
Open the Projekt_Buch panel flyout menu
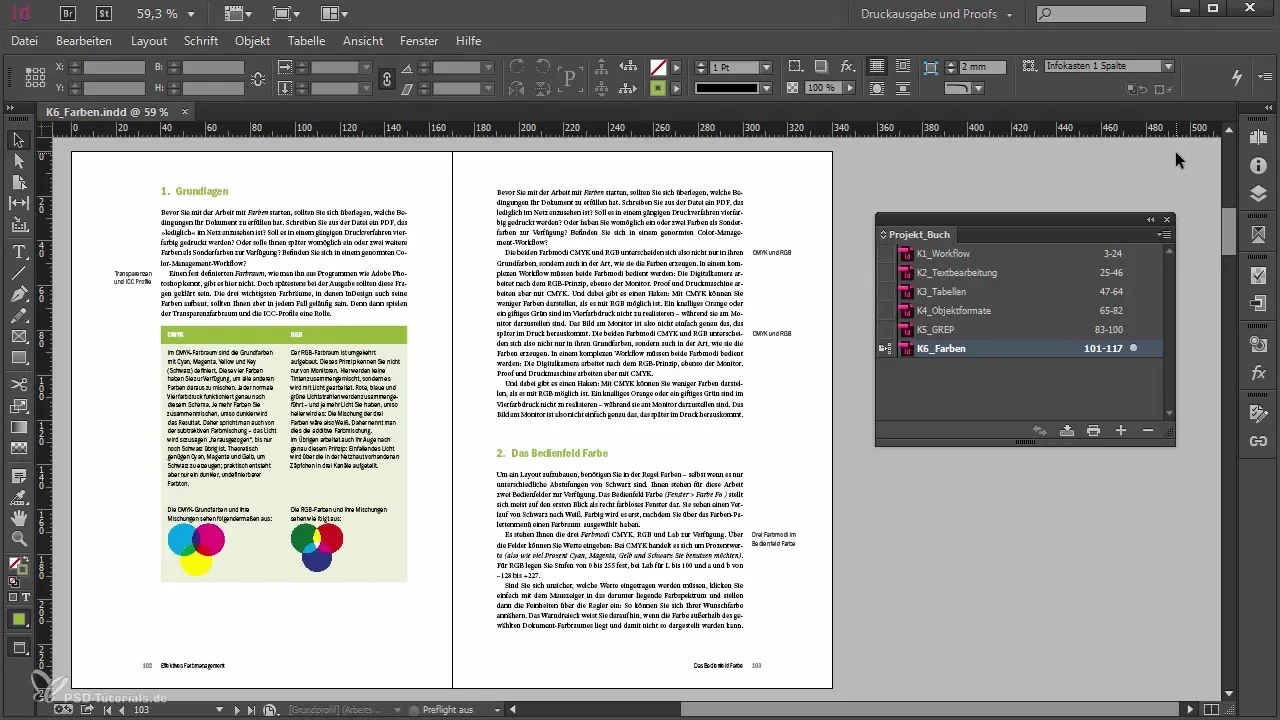click(x=1164, y=234)
